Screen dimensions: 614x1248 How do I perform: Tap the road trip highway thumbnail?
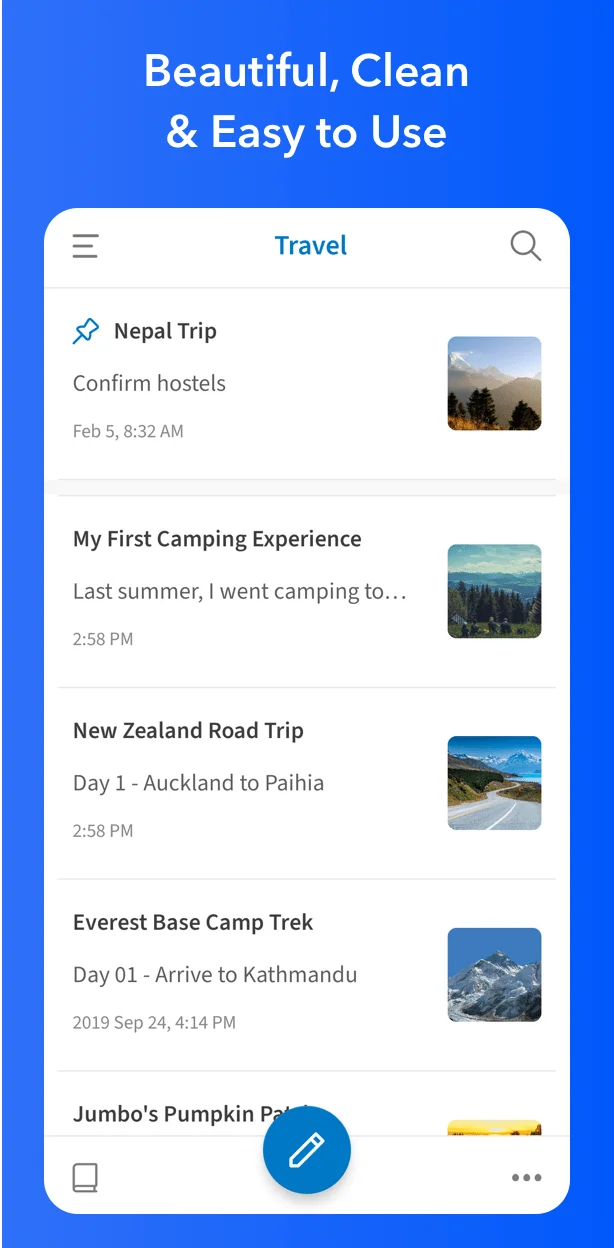click(494, 783)
